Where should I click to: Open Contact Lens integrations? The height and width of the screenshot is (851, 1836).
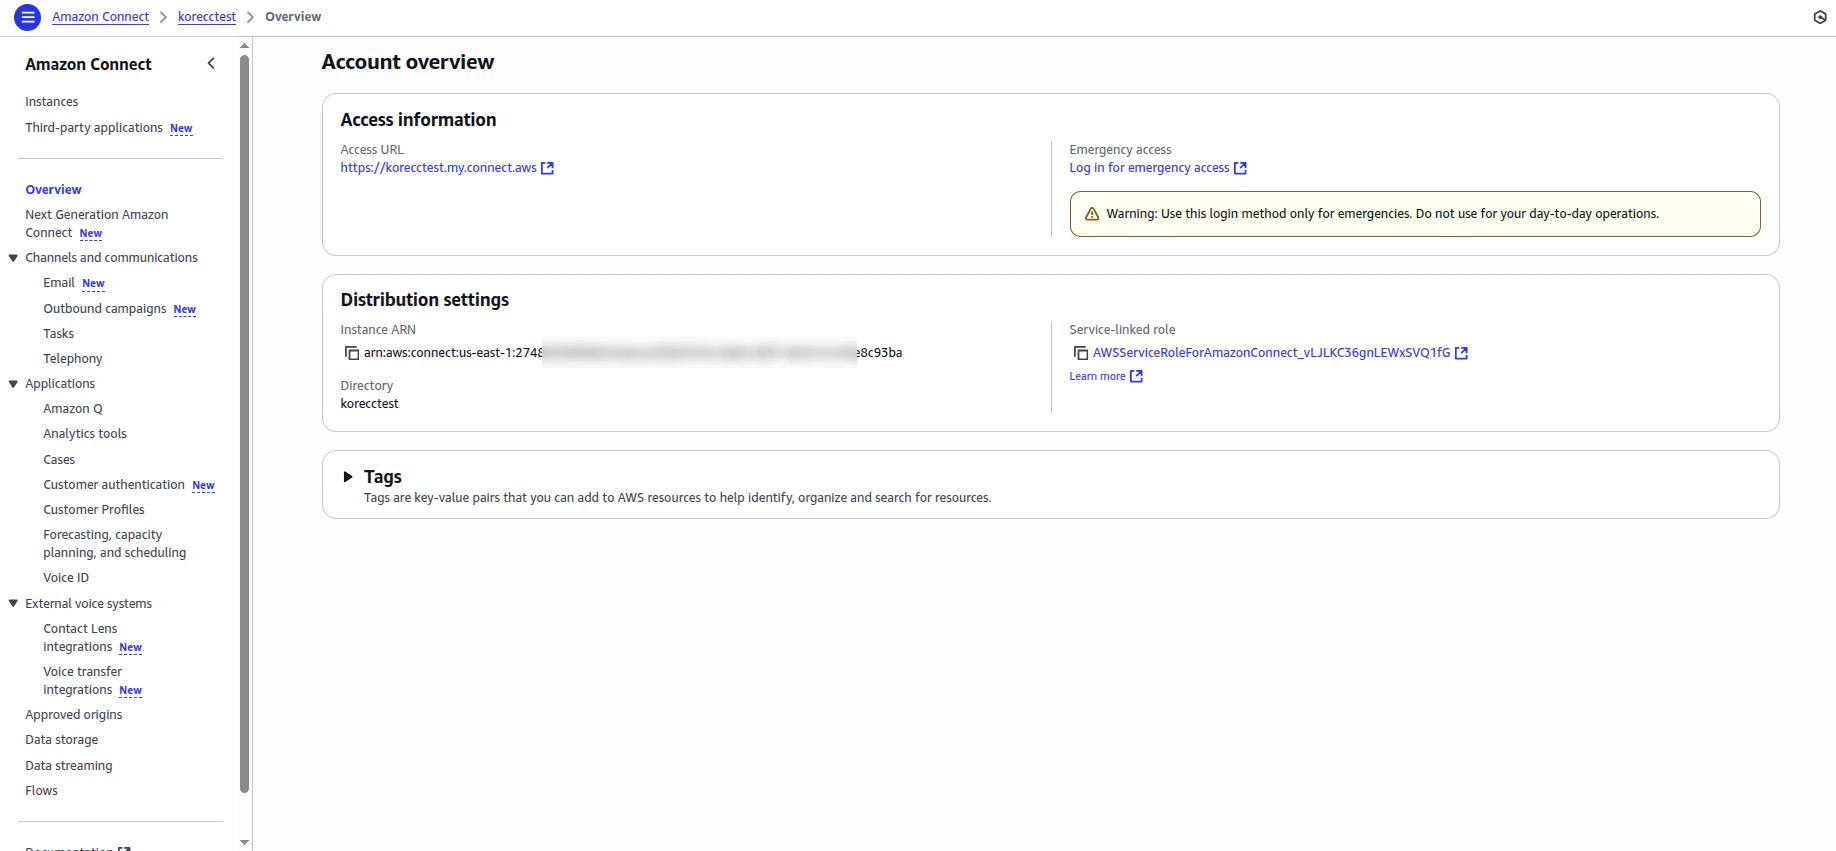(80, 638)
